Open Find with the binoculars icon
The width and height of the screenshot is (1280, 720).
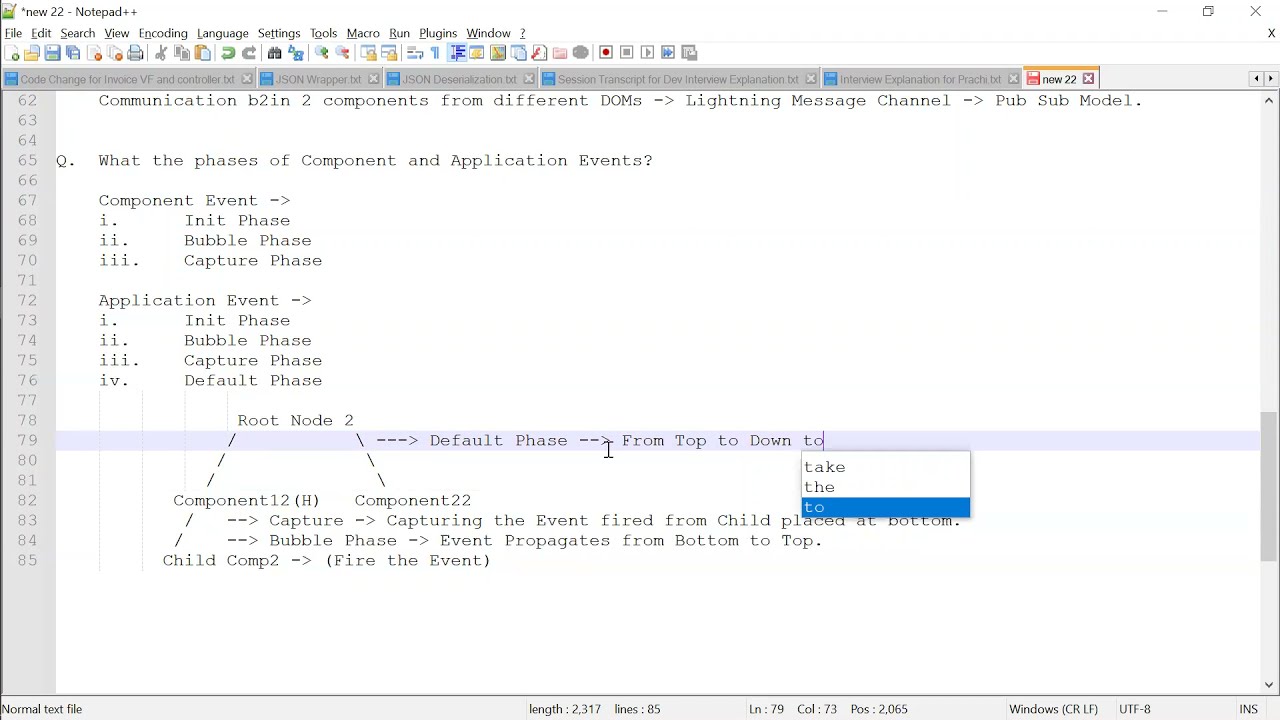(x=274, y=53)
